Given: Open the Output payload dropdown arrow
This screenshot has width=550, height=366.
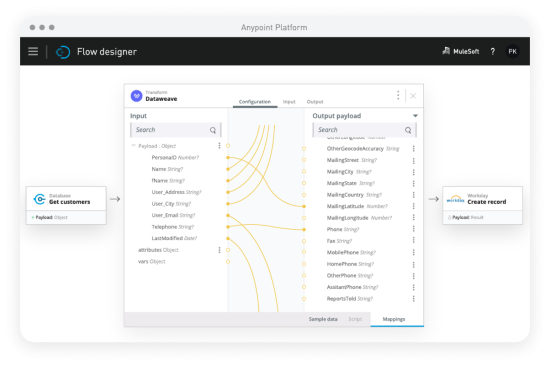Looking at the screenshot, I should (415, 116).
